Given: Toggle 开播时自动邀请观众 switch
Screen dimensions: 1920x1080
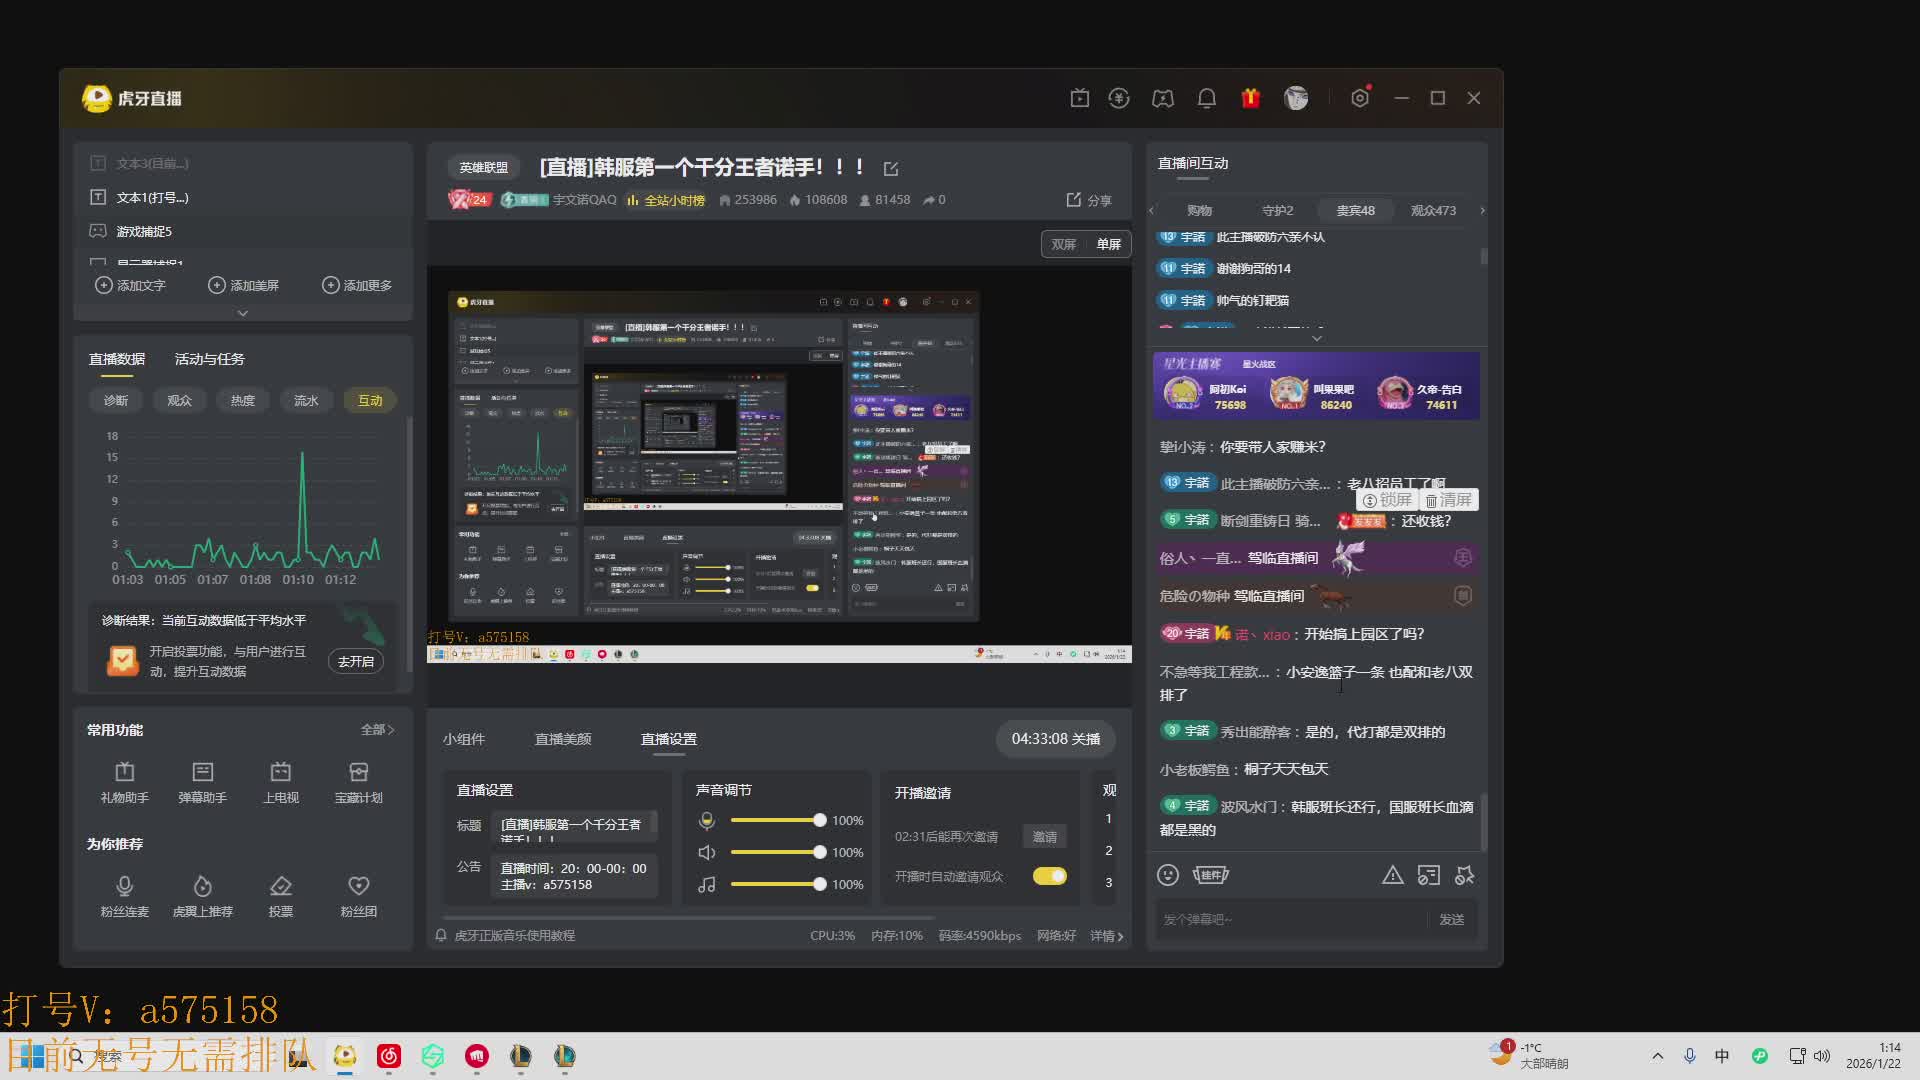Looking at the screenshot, I should (x=1049, y=876).
